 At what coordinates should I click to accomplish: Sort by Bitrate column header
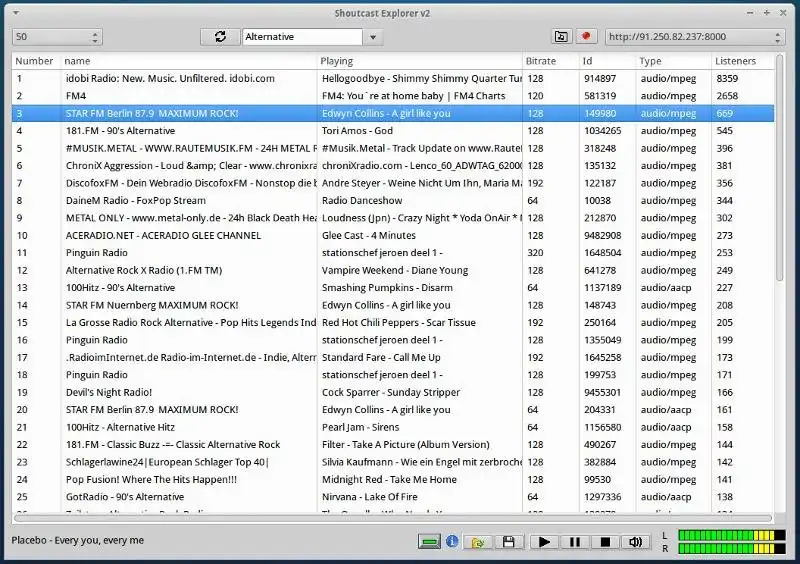pyautogui.click(x=551, y=61)
